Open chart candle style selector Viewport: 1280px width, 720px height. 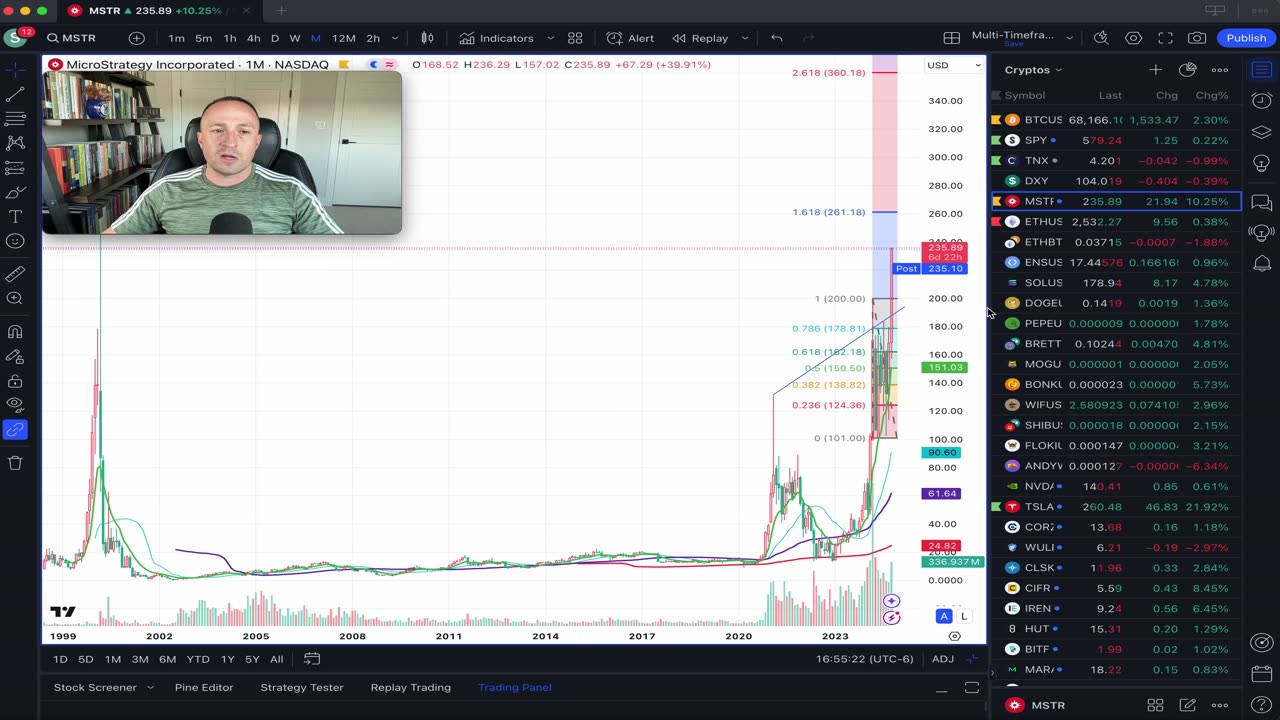click(427, 38)
